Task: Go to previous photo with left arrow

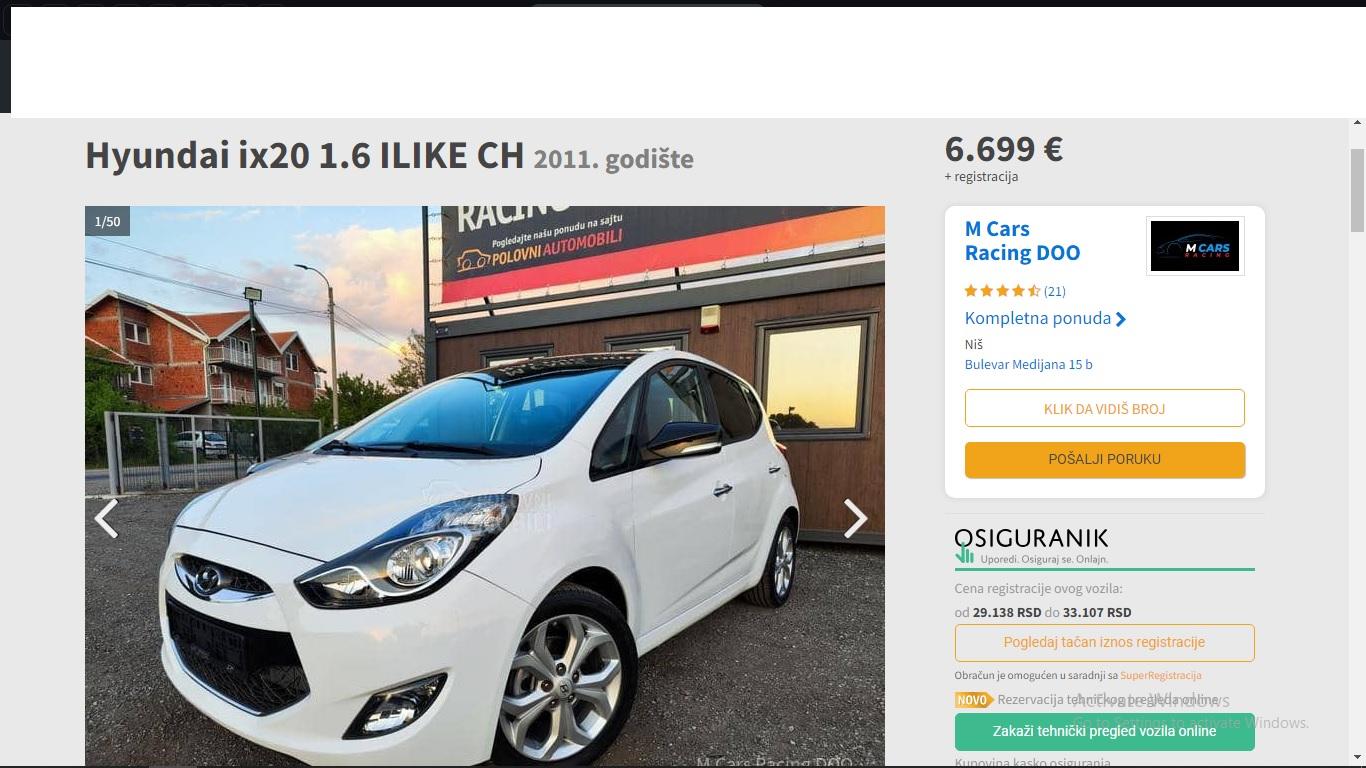Action: (106, 518)
